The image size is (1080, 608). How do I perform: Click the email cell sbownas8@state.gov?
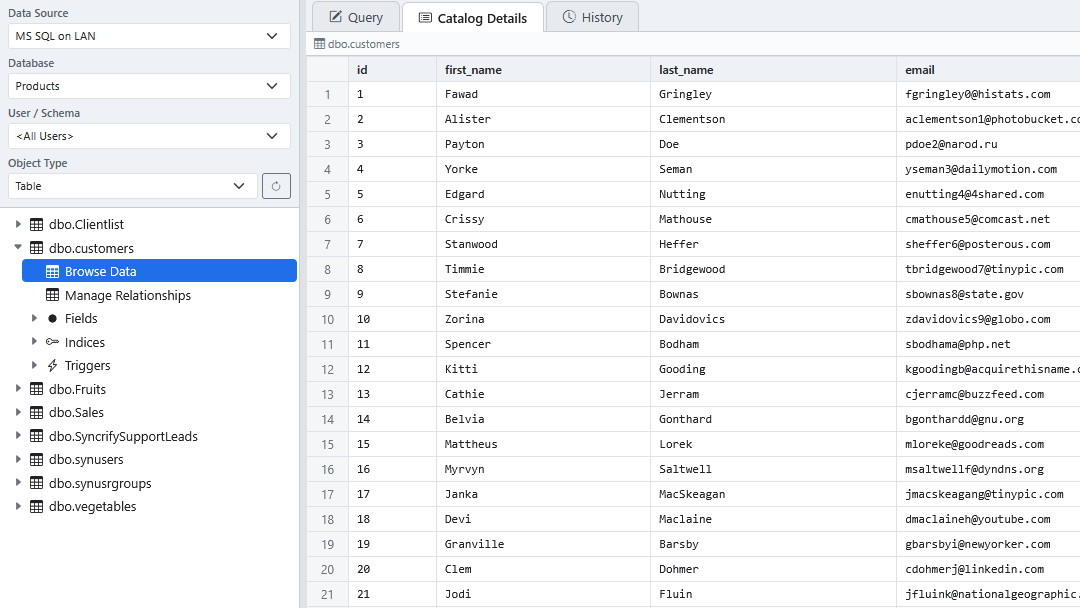pos(988,294)
